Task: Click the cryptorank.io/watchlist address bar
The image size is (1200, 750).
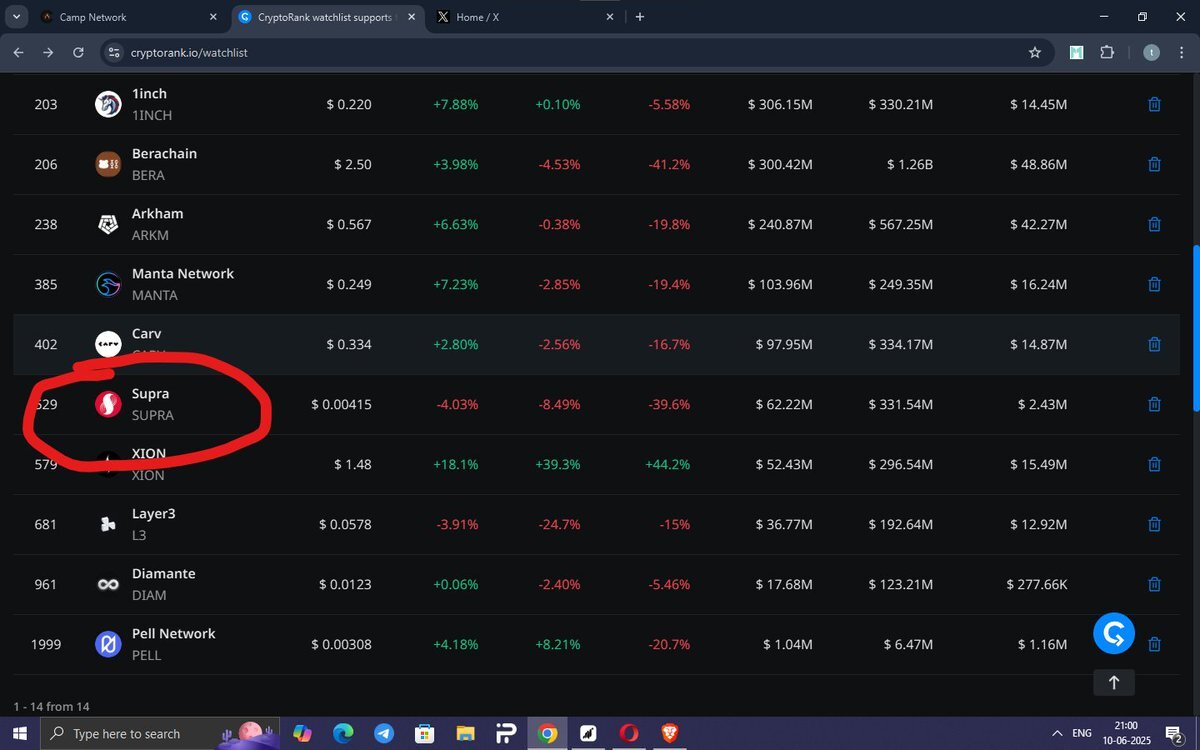Action: tap(575, 52)
